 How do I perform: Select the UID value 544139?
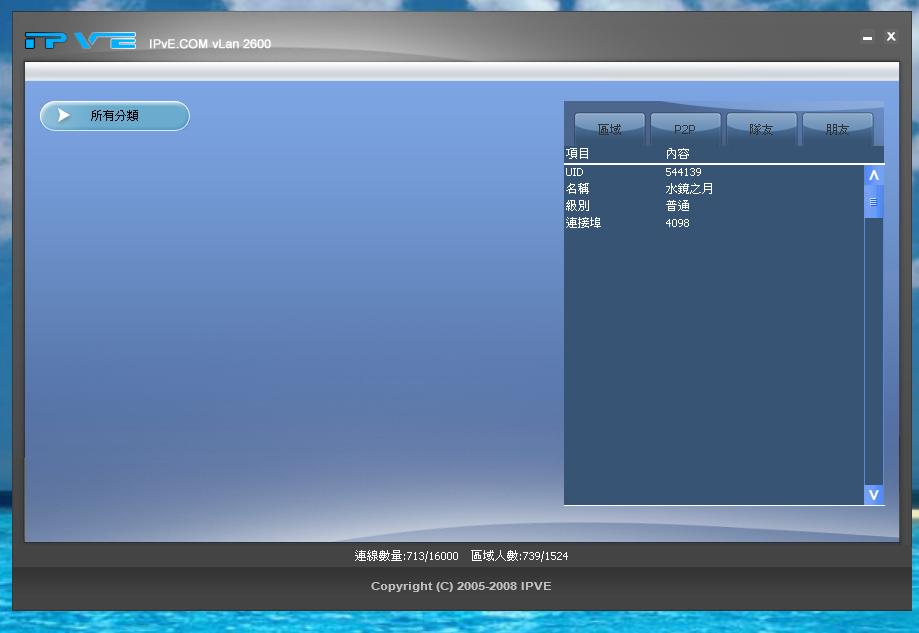click(x=683, y=172)
